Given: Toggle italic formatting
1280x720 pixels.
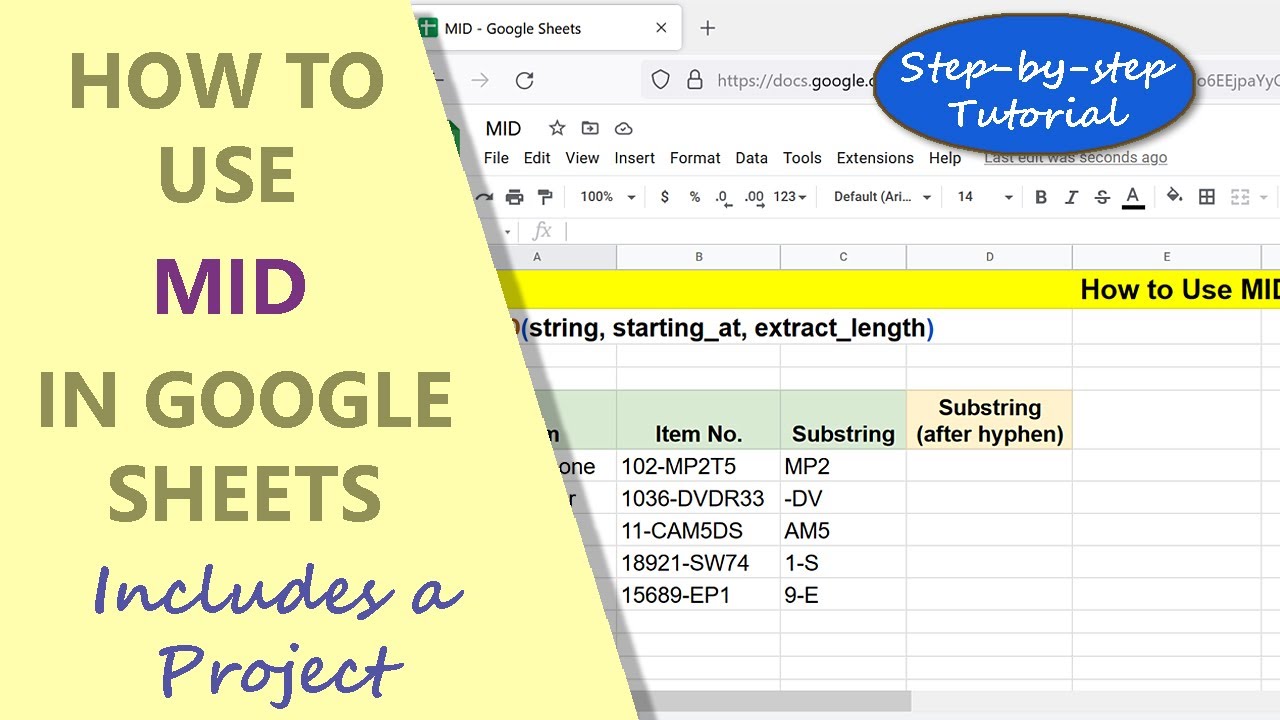Looking at the screenshot, I should point(1071,197).
